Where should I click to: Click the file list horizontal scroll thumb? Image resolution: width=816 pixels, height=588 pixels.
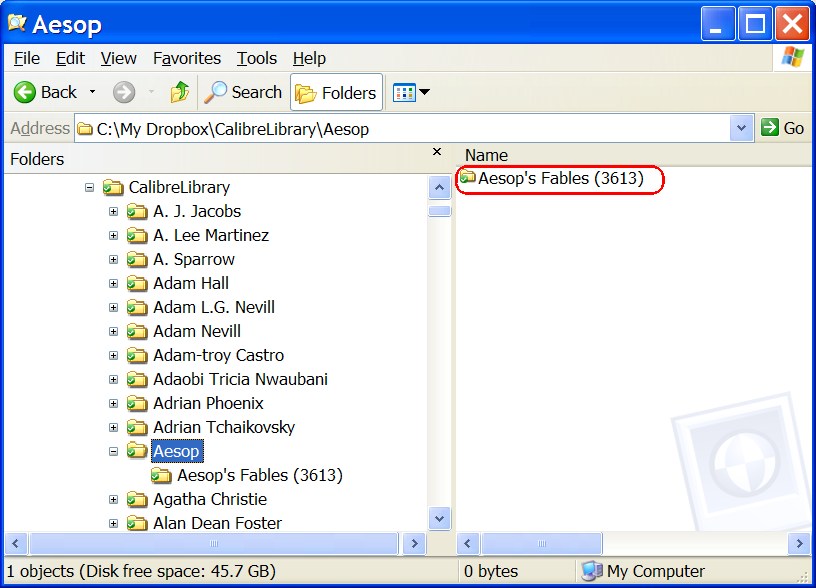pos(541,544)
